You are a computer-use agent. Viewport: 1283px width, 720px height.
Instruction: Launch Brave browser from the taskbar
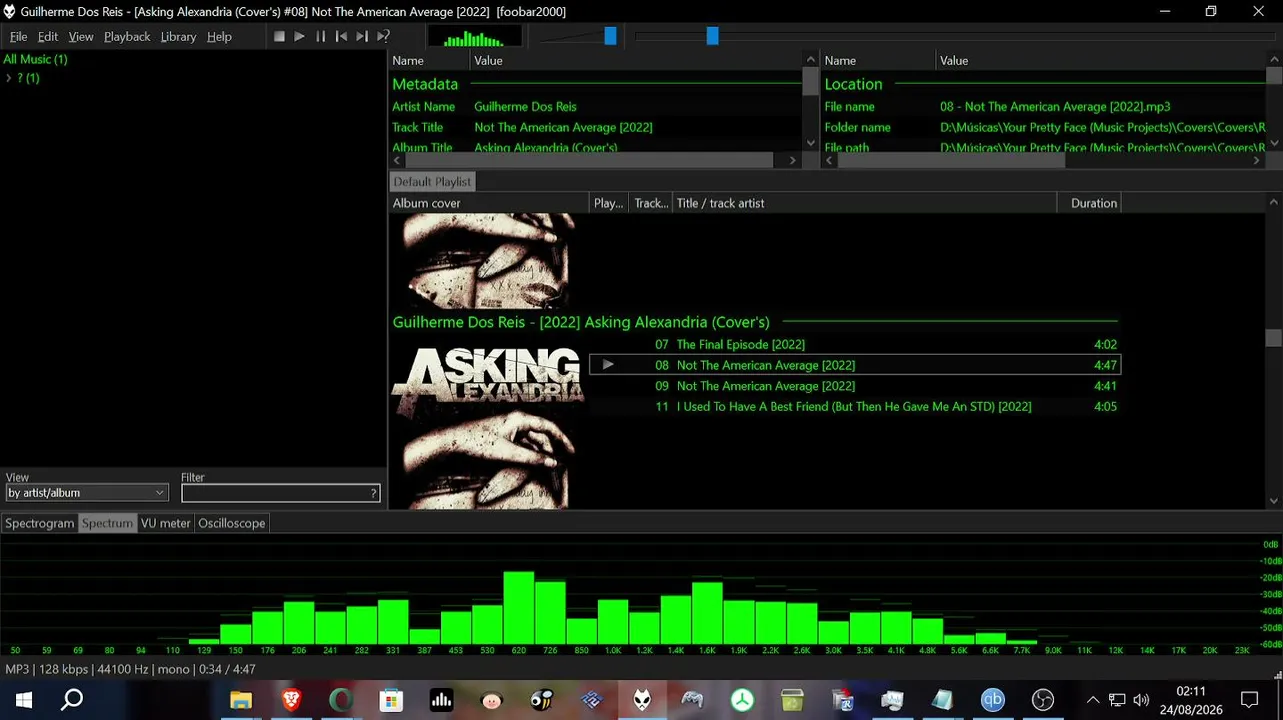(x=291, y=700)
